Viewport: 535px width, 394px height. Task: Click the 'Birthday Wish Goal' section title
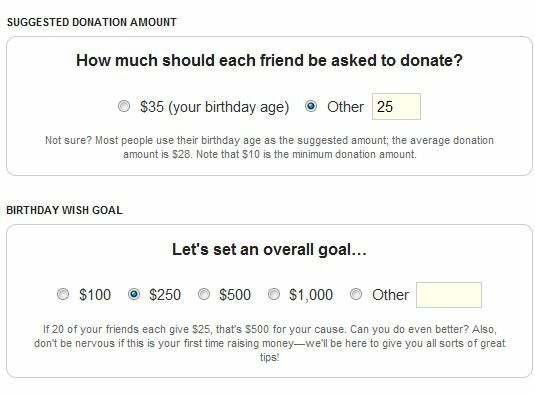[x=64, y=210]
